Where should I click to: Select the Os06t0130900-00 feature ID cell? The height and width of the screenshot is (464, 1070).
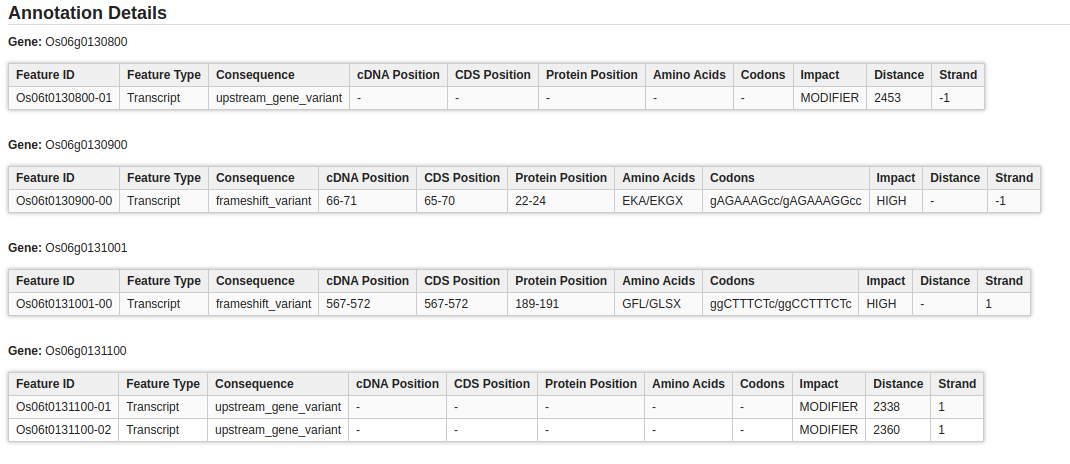[64, 201]
